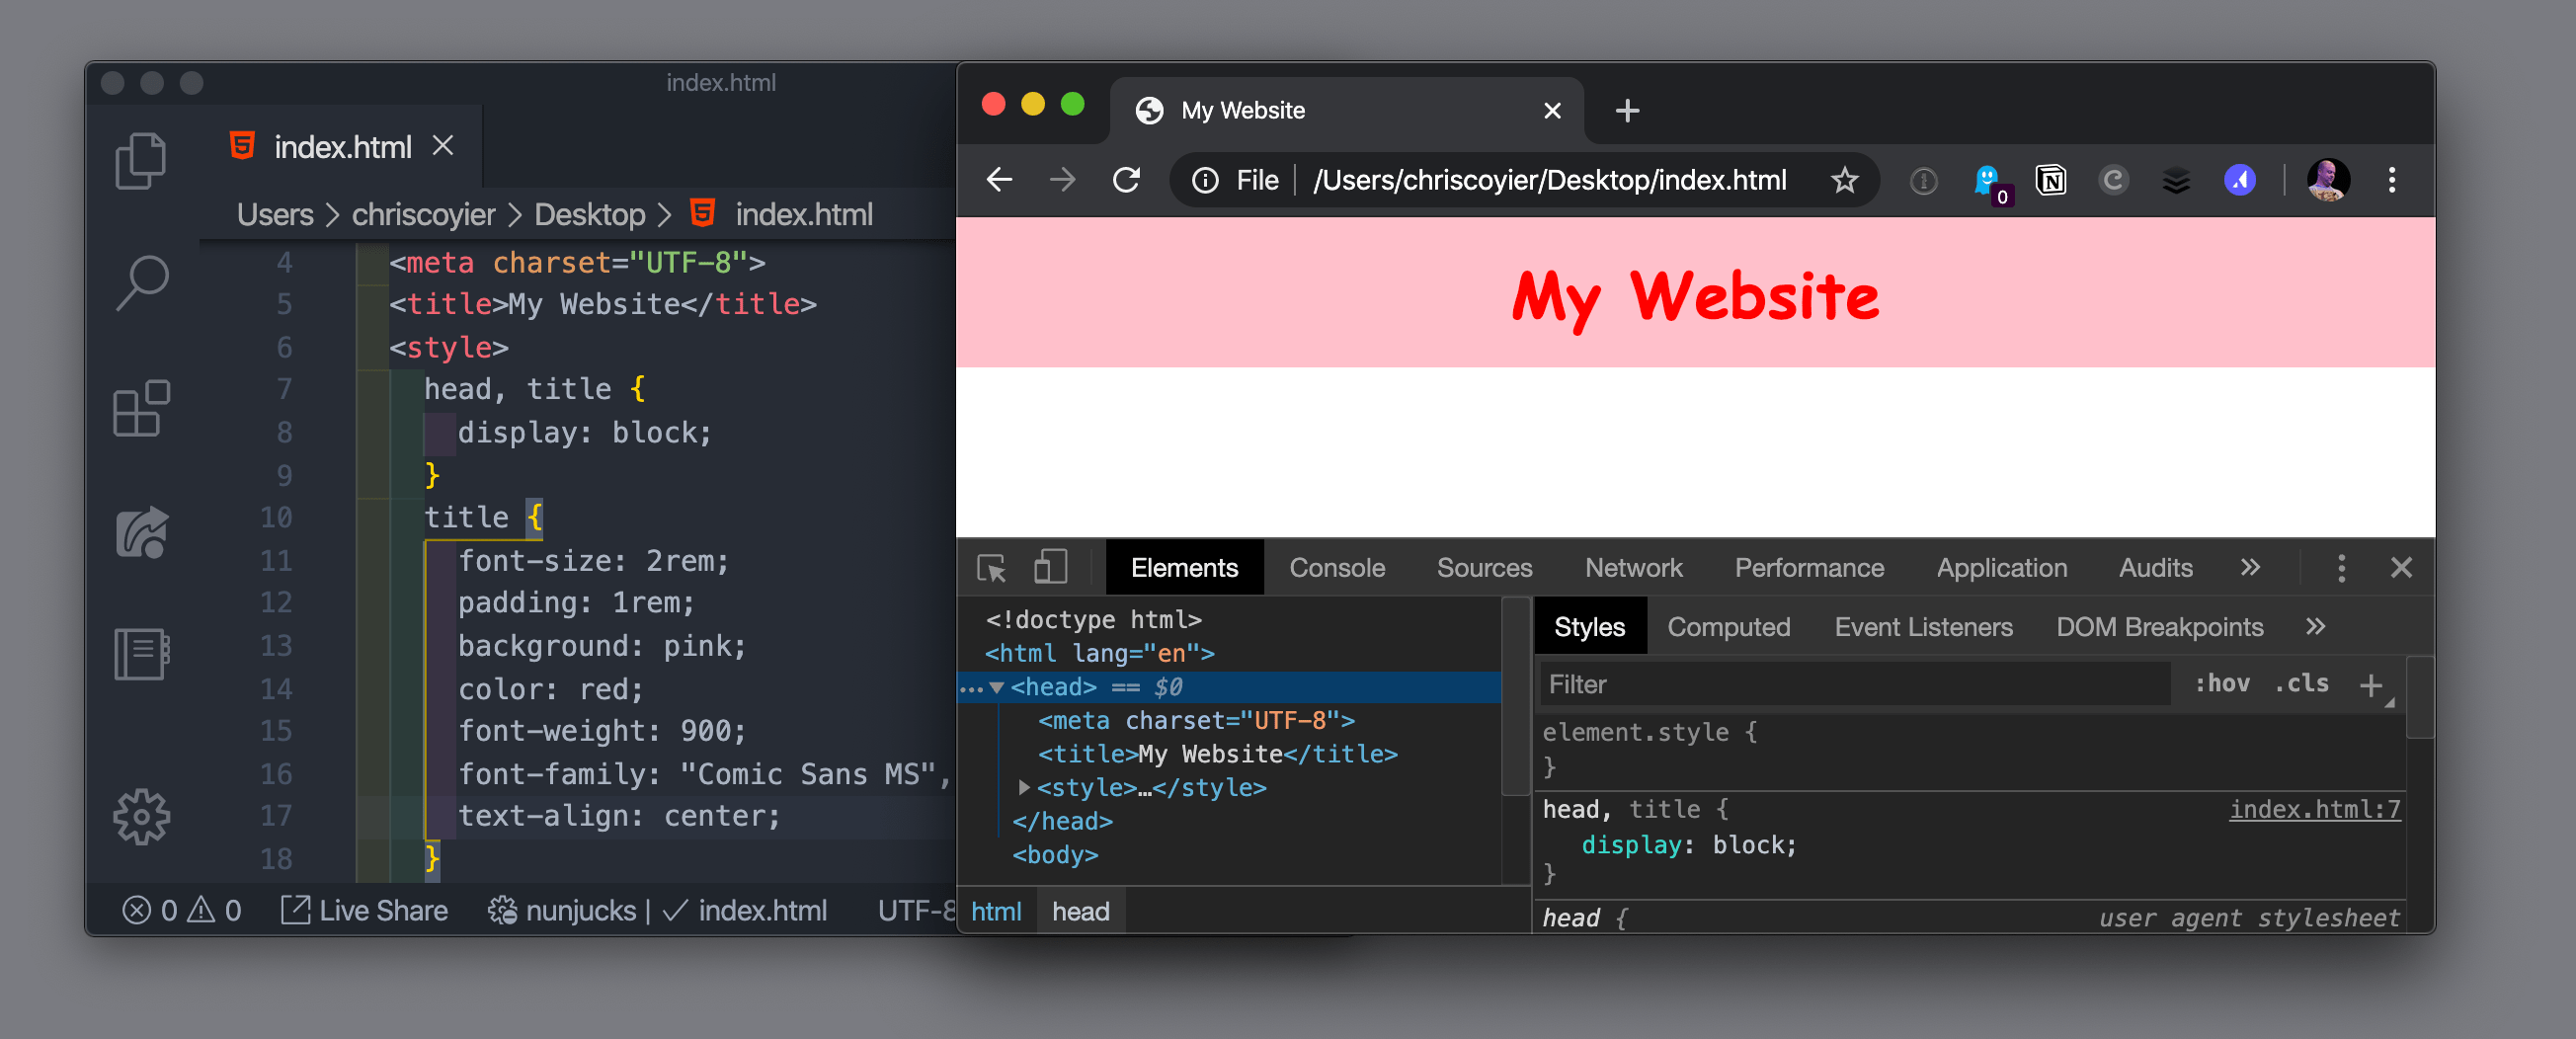The height and width of the screenshot is (1039, 2576).
Task: Click the Styles Filter input field
Action: [x=1855, y=684]
